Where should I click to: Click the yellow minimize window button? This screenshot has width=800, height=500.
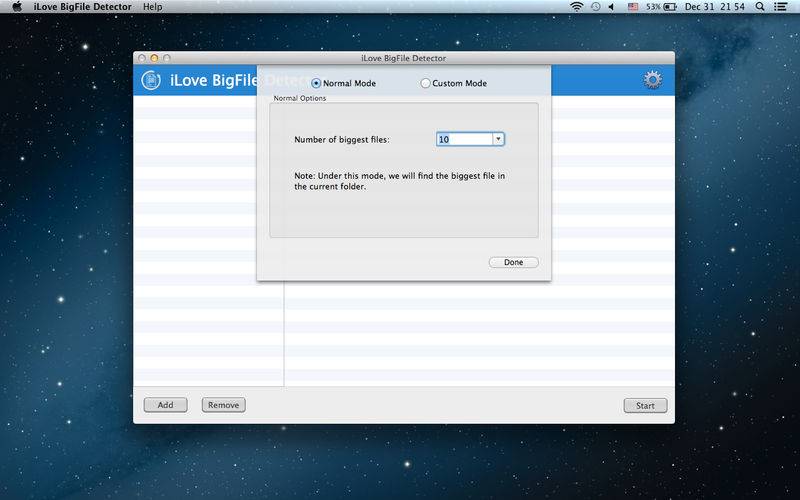[x=154, y=58]
